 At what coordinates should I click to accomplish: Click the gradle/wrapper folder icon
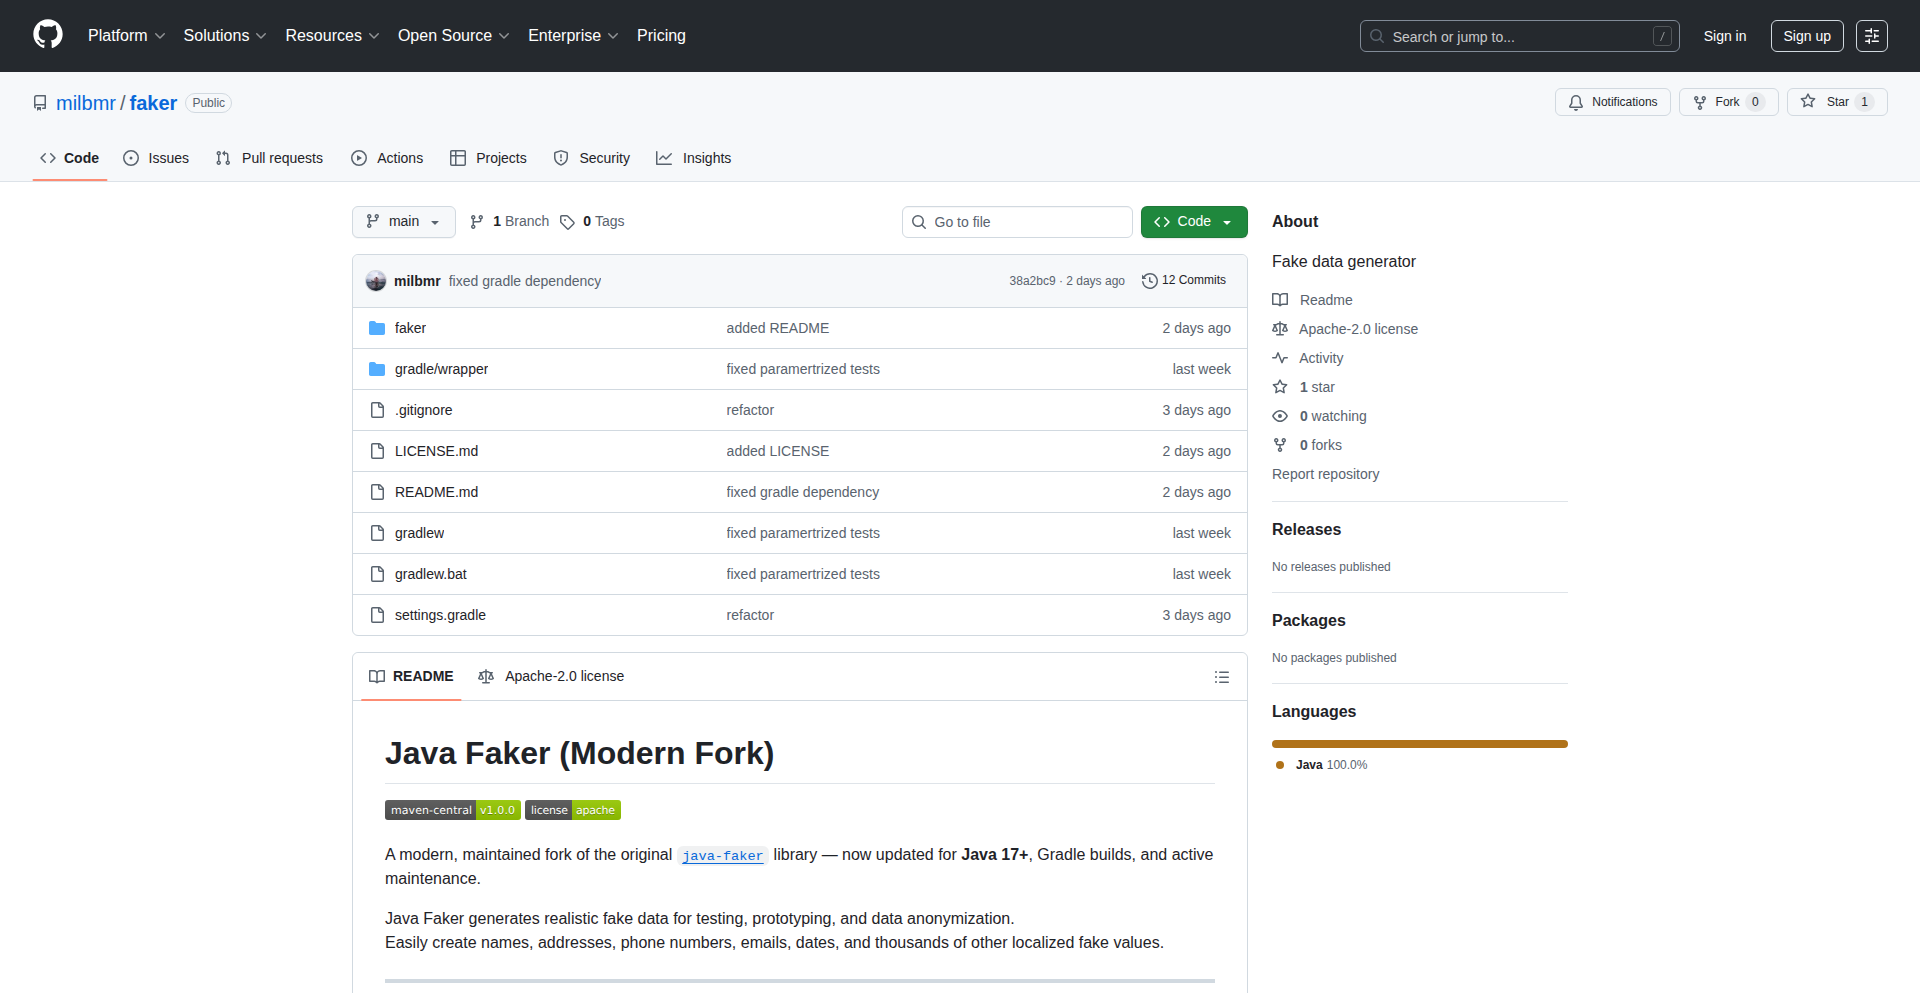click(x=377, y=369)
